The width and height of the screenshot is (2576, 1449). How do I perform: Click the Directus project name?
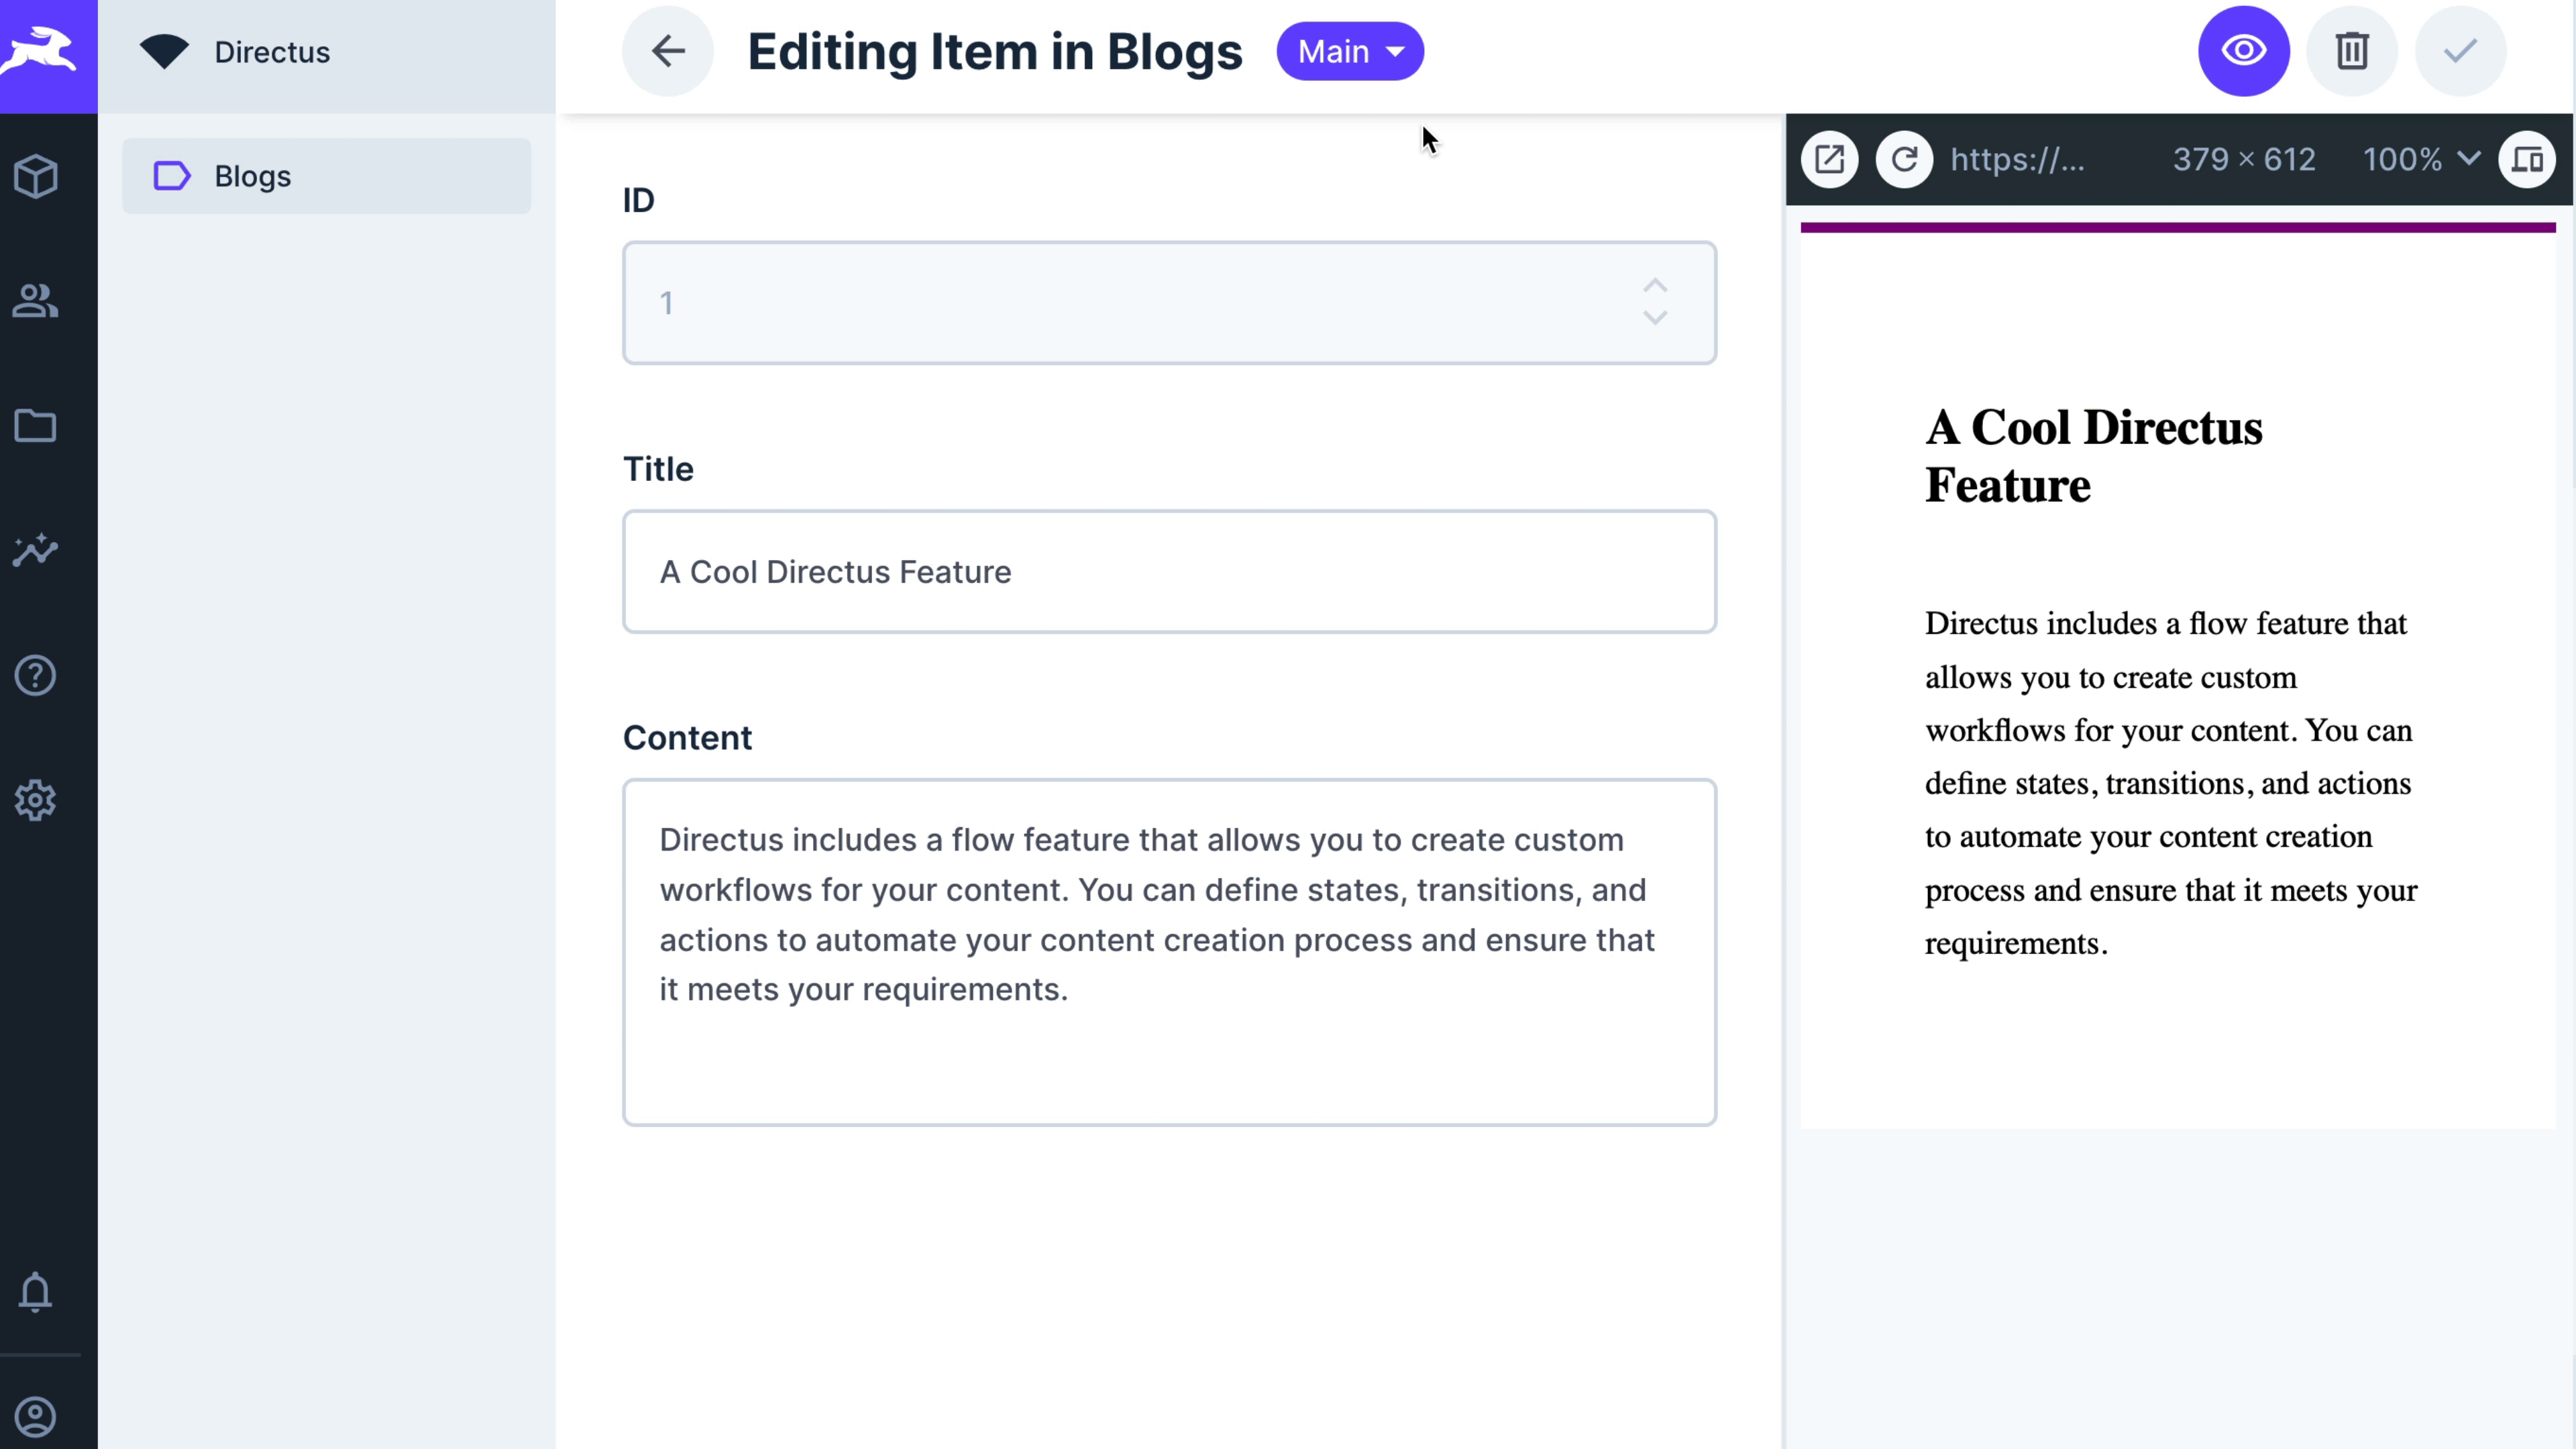272,51
